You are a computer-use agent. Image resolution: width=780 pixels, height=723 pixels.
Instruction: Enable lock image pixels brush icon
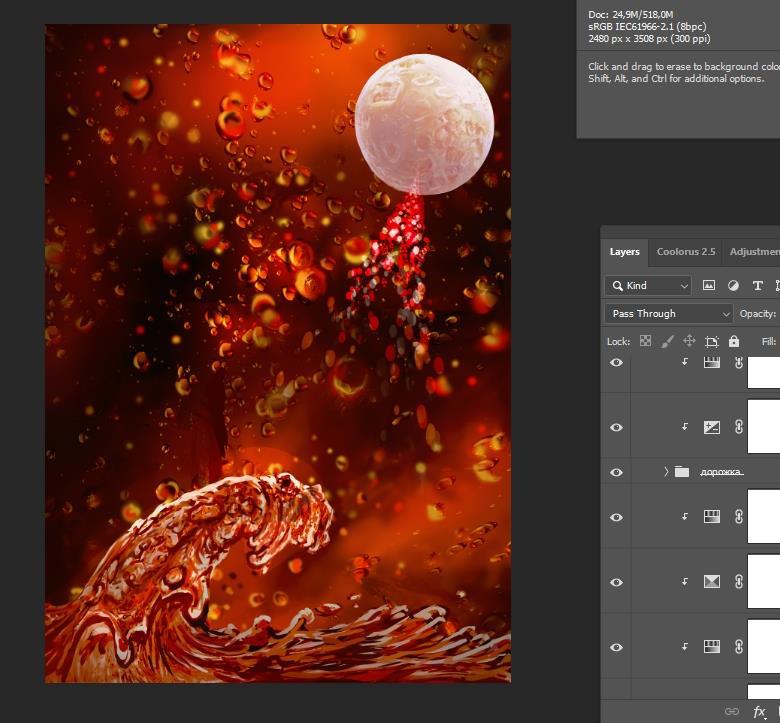tap(667, 341)
